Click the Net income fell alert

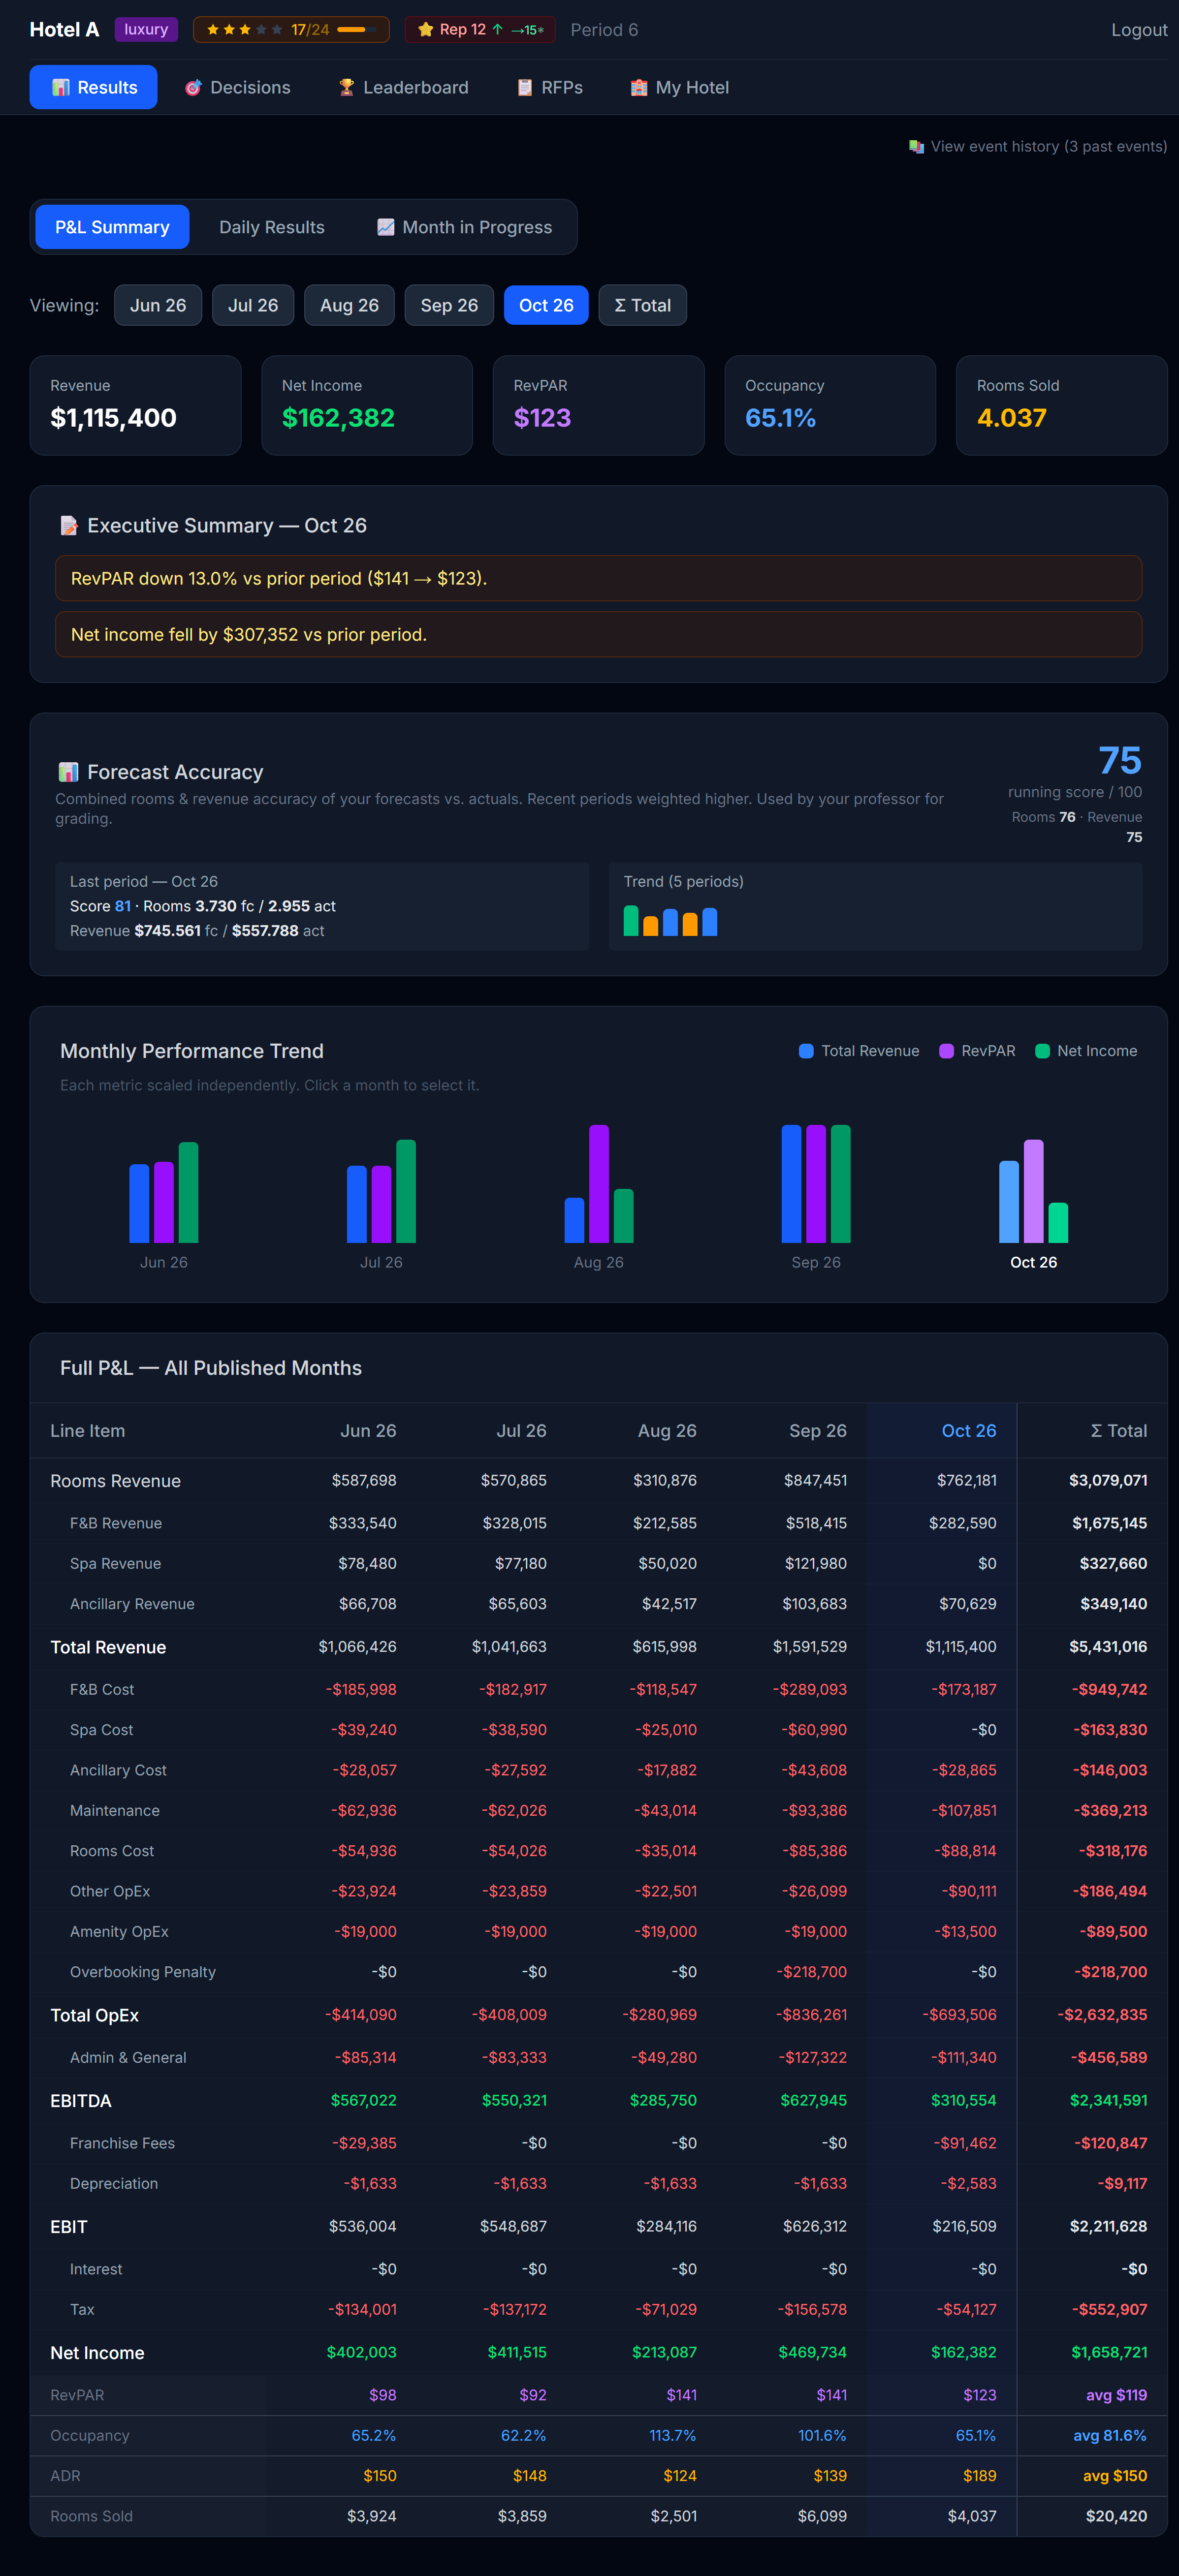coord(598,635)
